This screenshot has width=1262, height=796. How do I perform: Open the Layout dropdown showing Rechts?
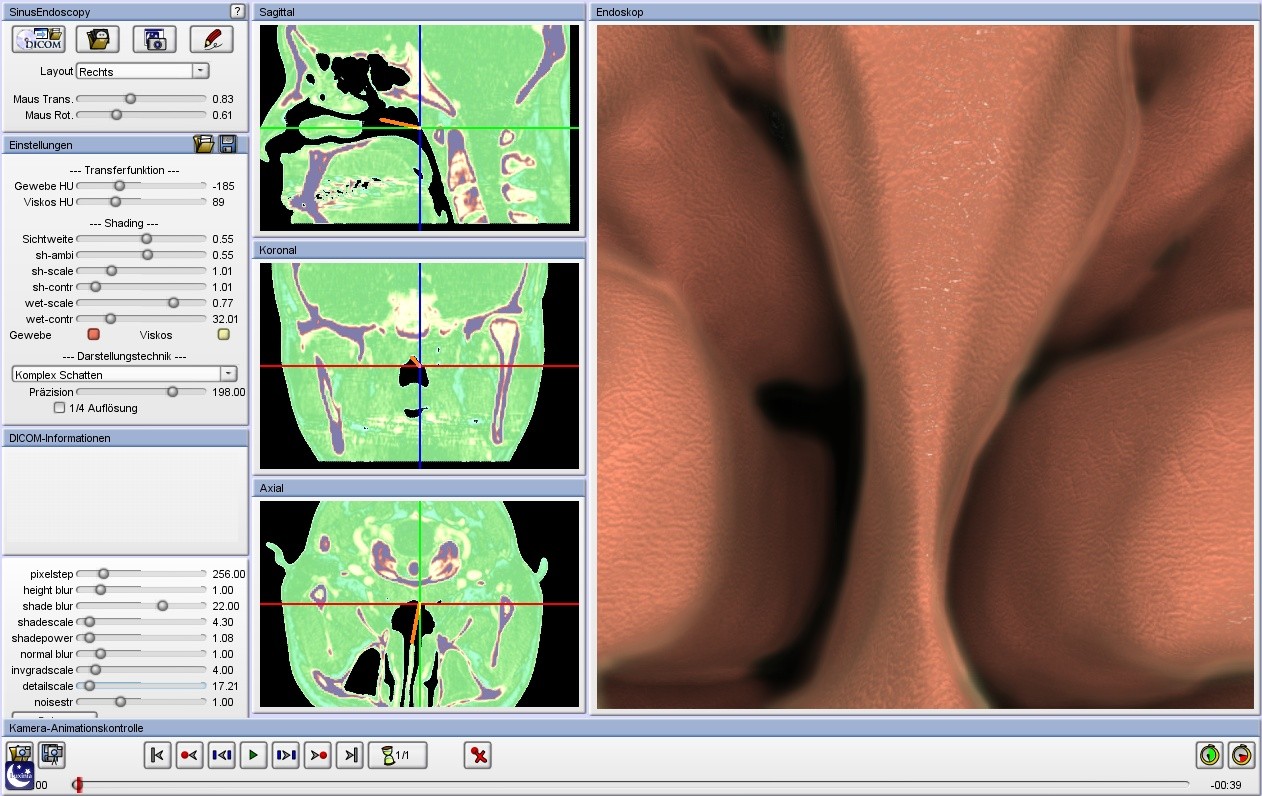[200, 71]
